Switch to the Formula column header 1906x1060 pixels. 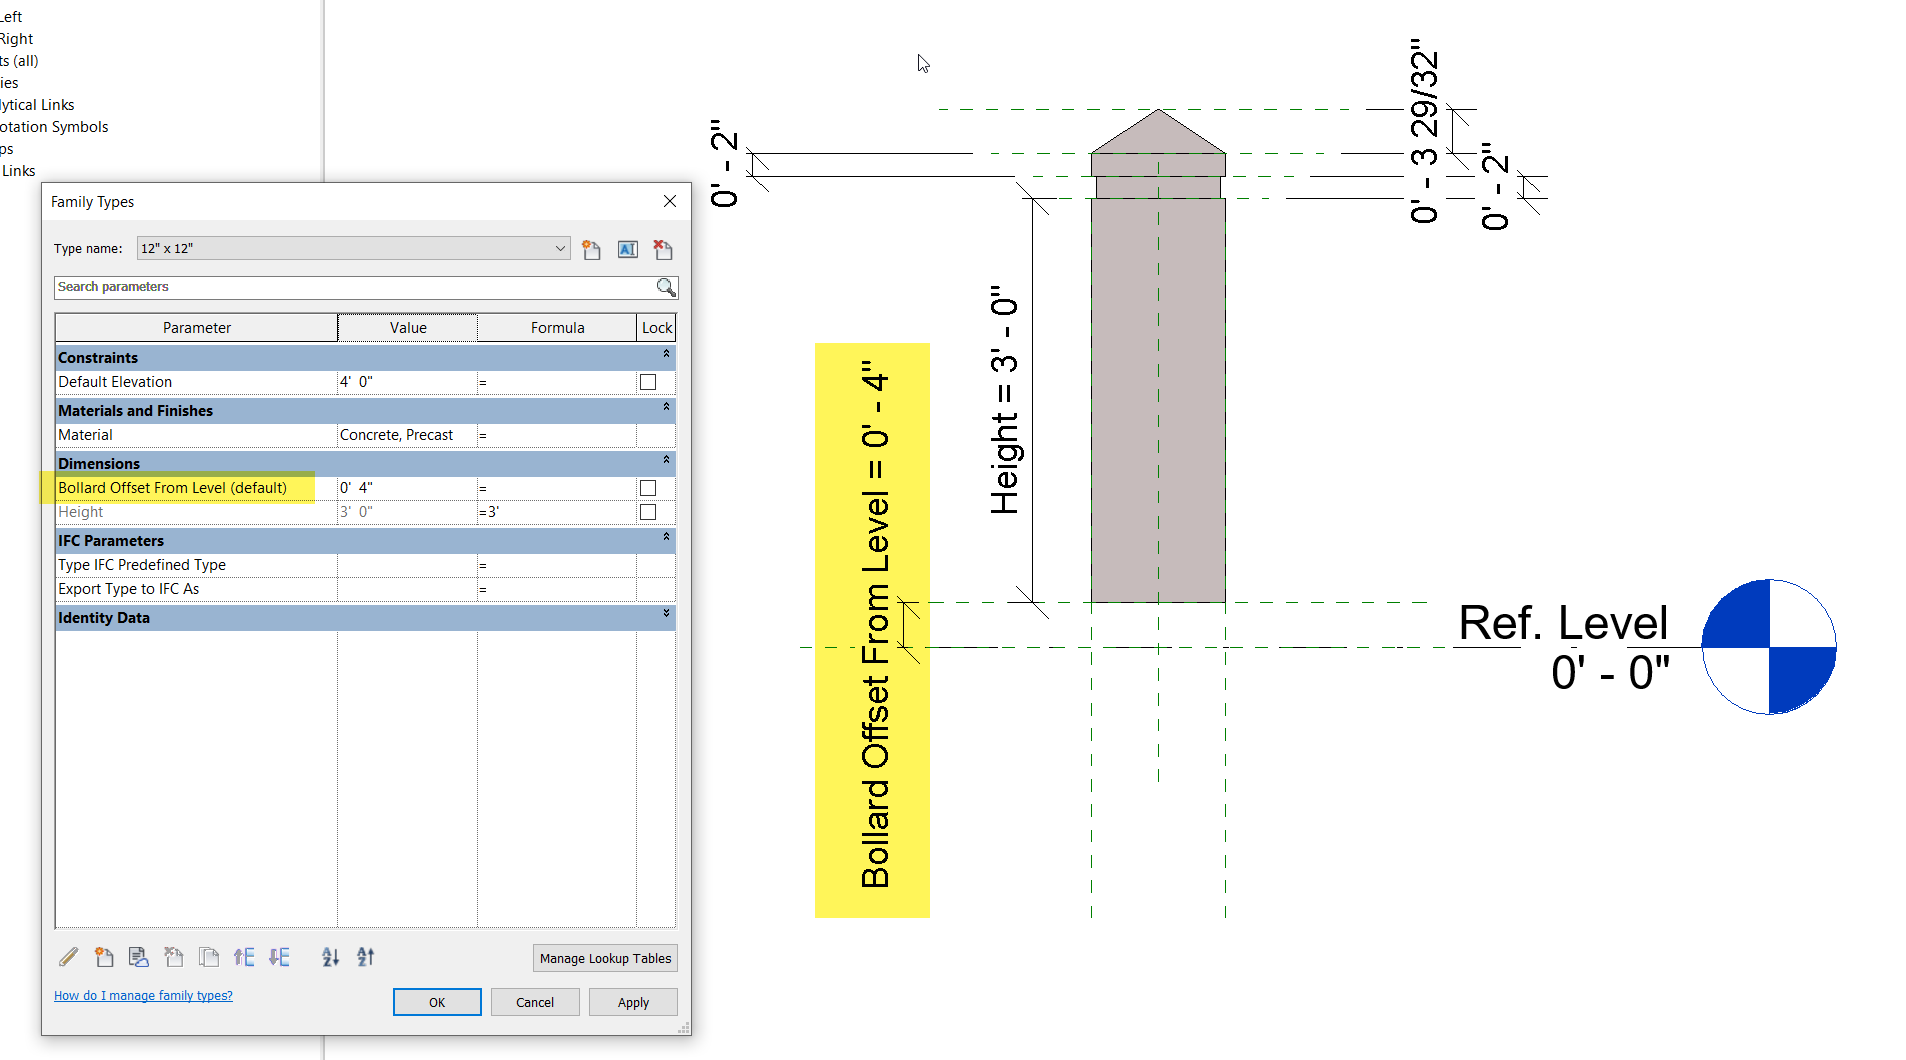[x=557, y=327]
